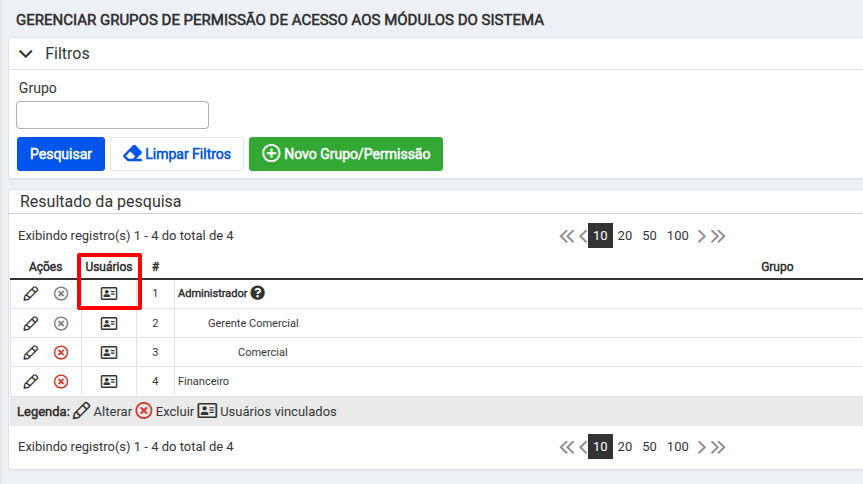Viewport: 863px width, 484px height.
Task: Open linked users for Administrador group
Action: (x=109, y=293)
